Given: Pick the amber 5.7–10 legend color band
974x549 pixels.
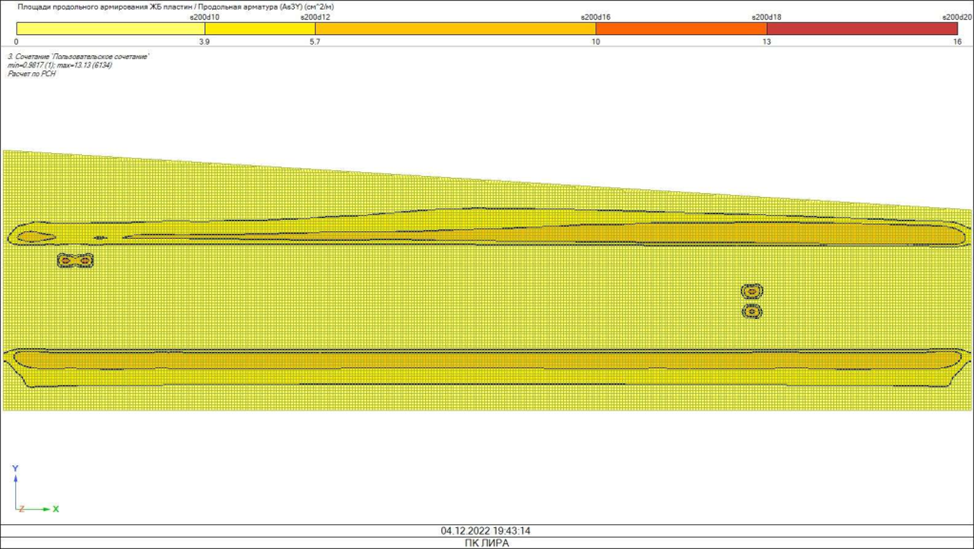Looking at the screenshot, I should (x=455, y=29).
